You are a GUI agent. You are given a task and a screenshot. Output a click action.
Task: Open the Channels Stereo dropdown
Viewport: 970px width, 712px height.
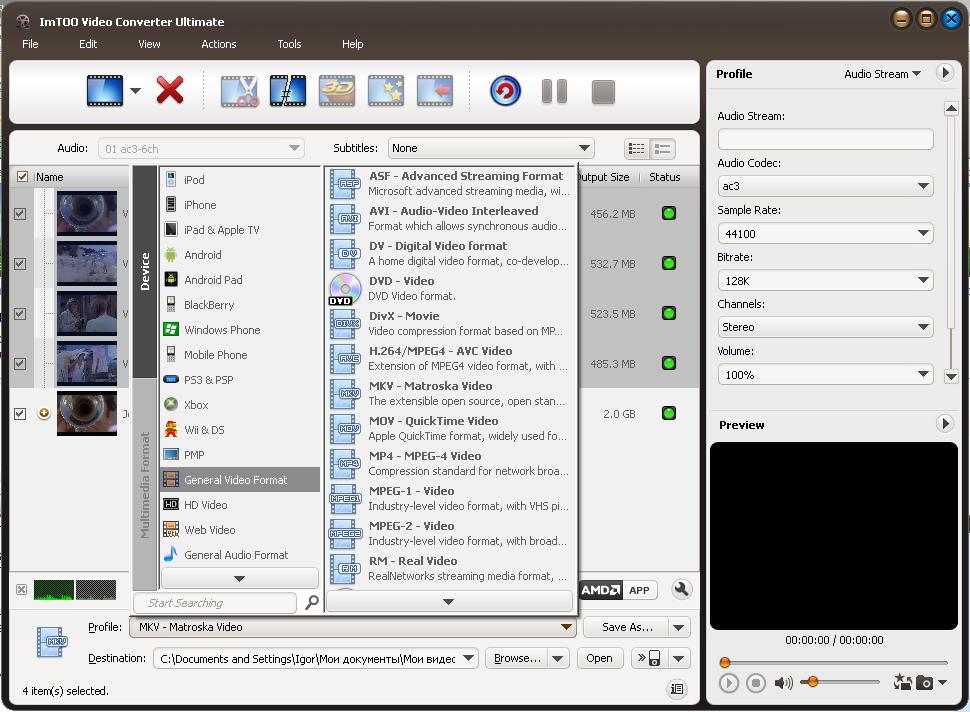coord(825,327)
